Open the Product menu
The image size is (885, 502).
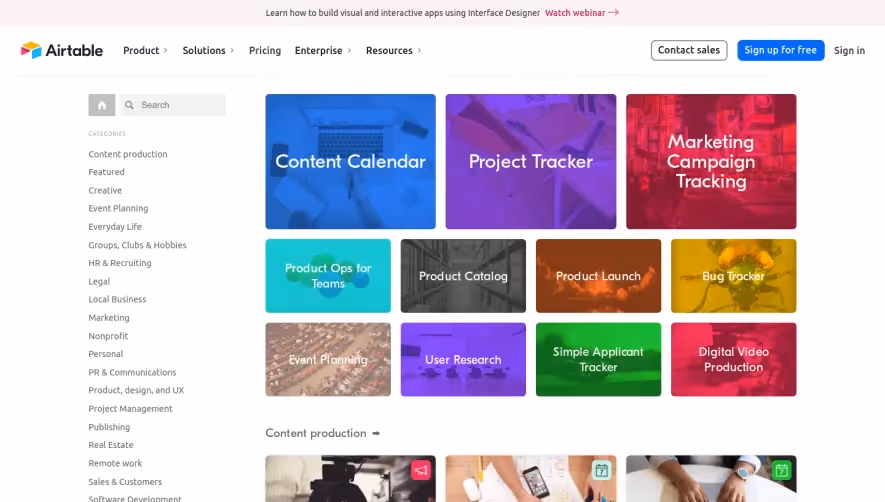tap(141, 50)
